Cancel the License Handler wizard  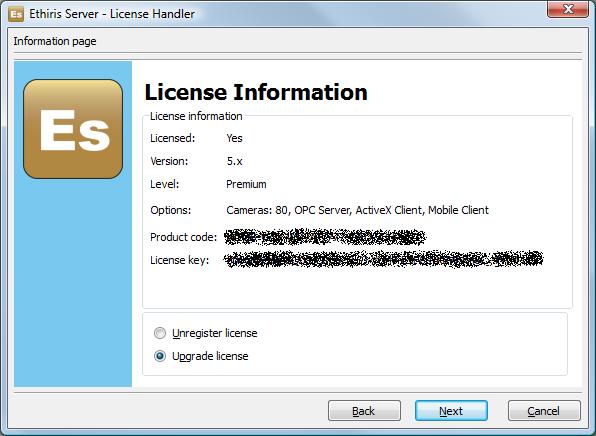(544, 411)
